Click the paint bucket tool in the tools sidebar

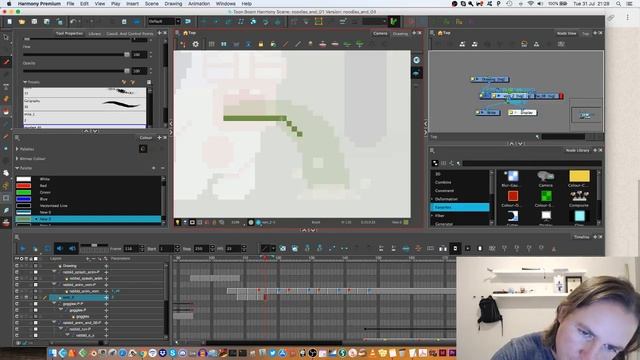(x=6, y=111)
